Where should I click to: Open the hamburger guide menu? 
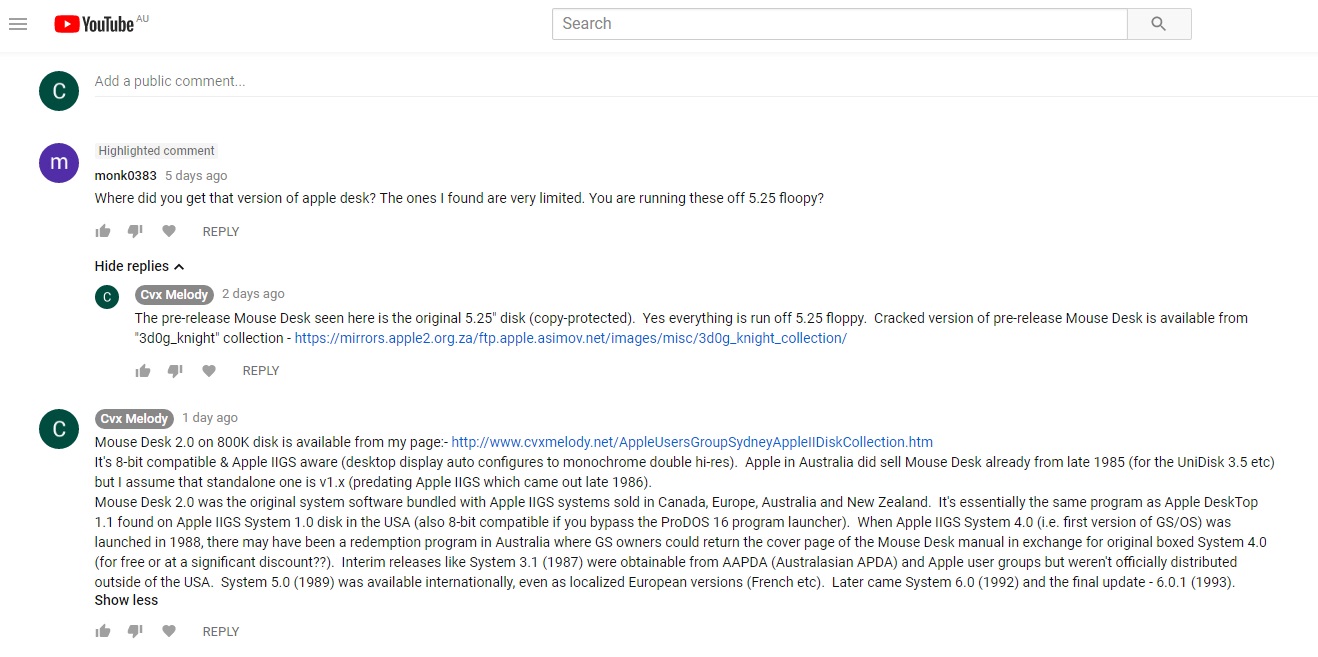pos(18,24)
